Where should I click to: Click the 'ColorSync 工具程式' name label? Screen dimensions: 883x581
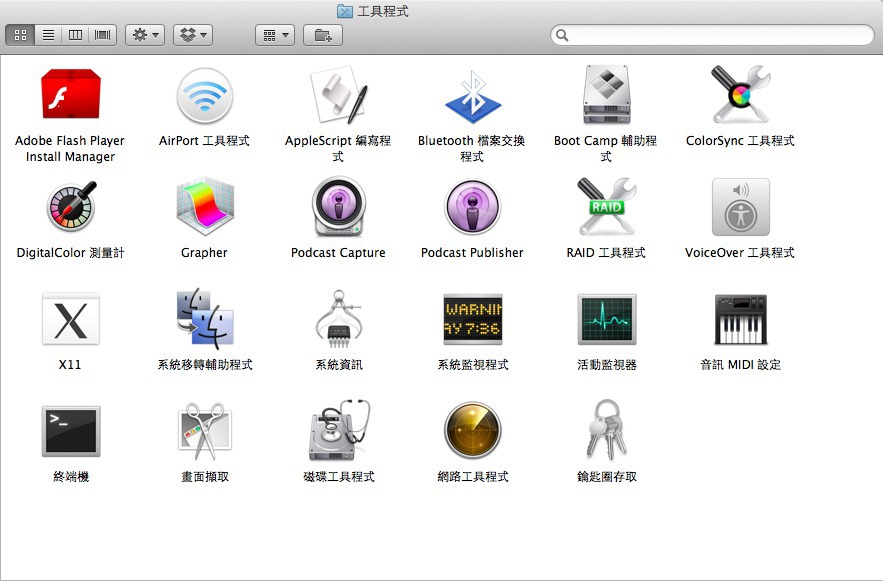click(x=741, y=140)
